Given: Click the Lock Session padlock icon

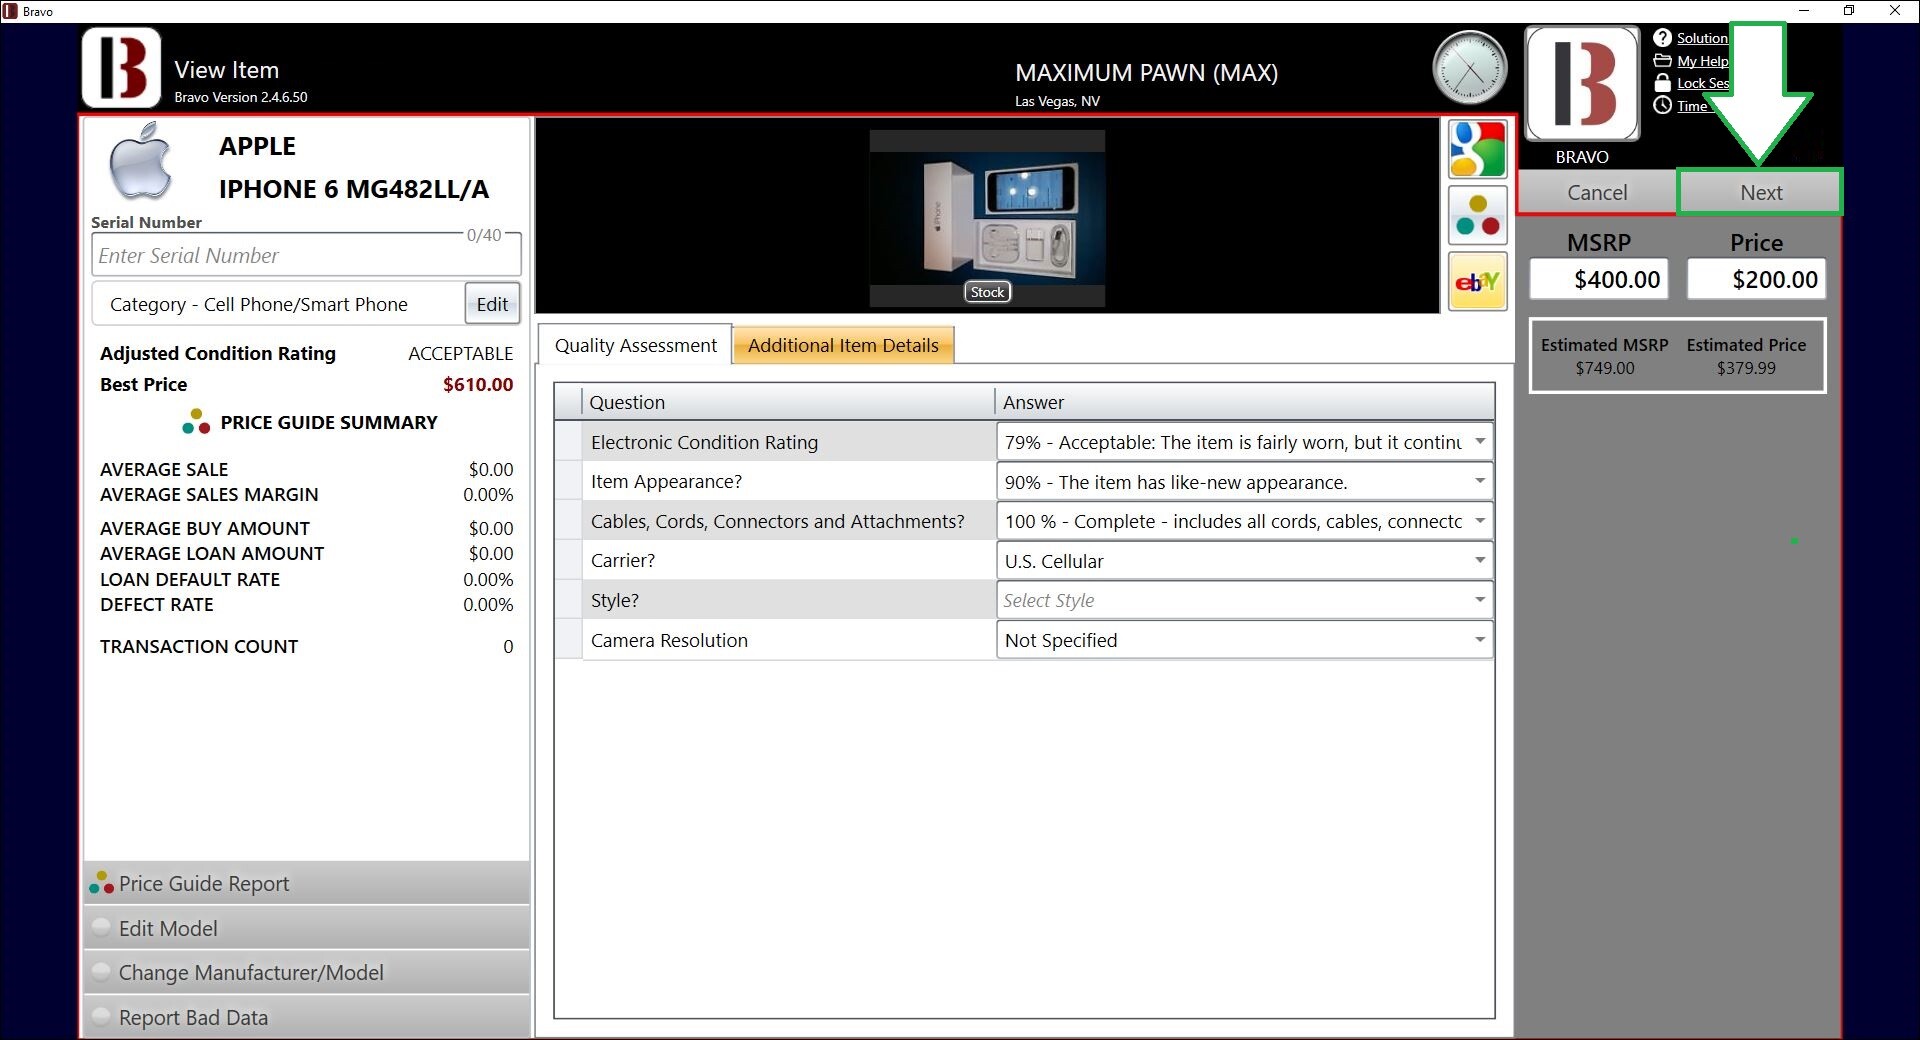Looking at the screenshot, I should 1662,83.
